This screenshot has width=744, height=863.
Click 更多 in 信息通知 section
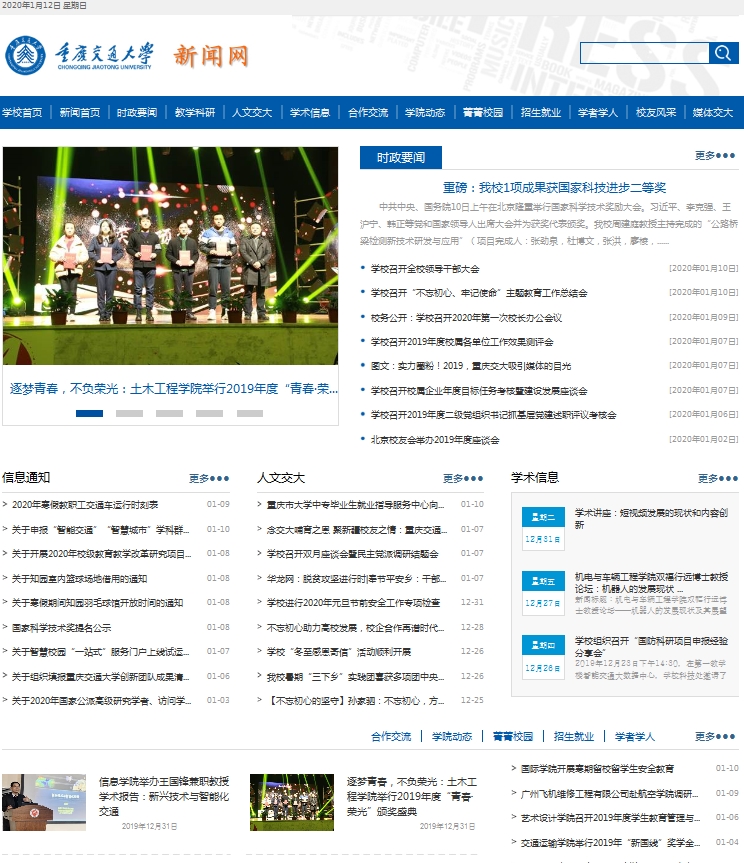[209, 478]
